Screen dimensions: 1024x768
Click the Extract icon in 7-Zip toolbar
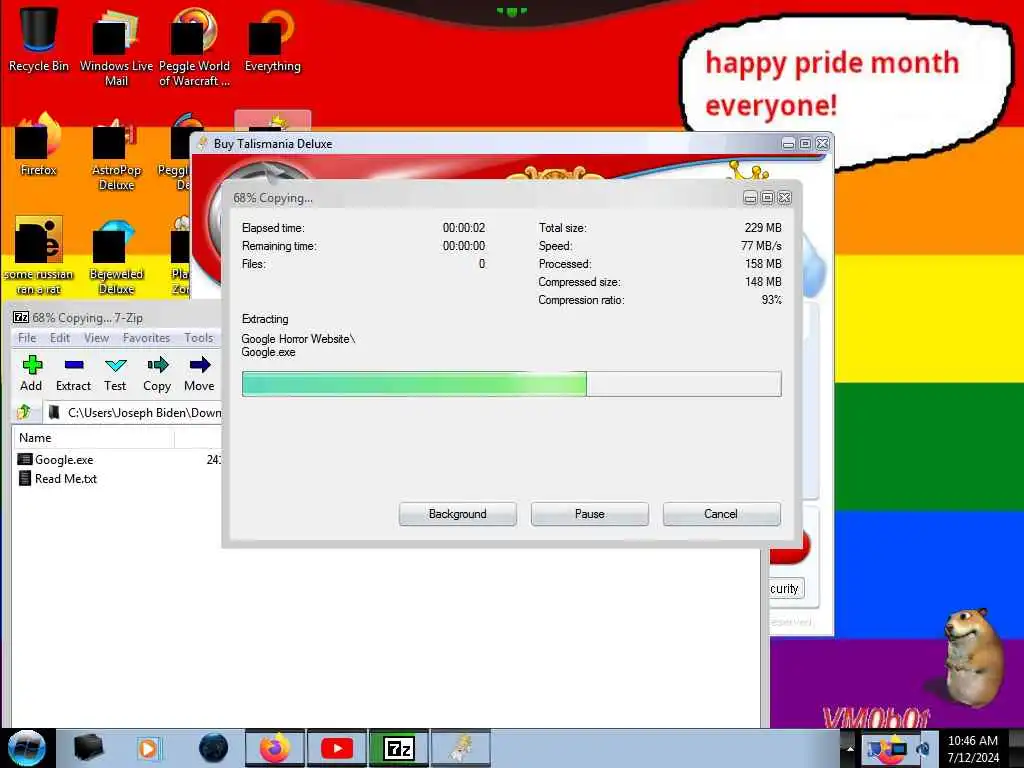pyautogui.click(x=73, y=374)
